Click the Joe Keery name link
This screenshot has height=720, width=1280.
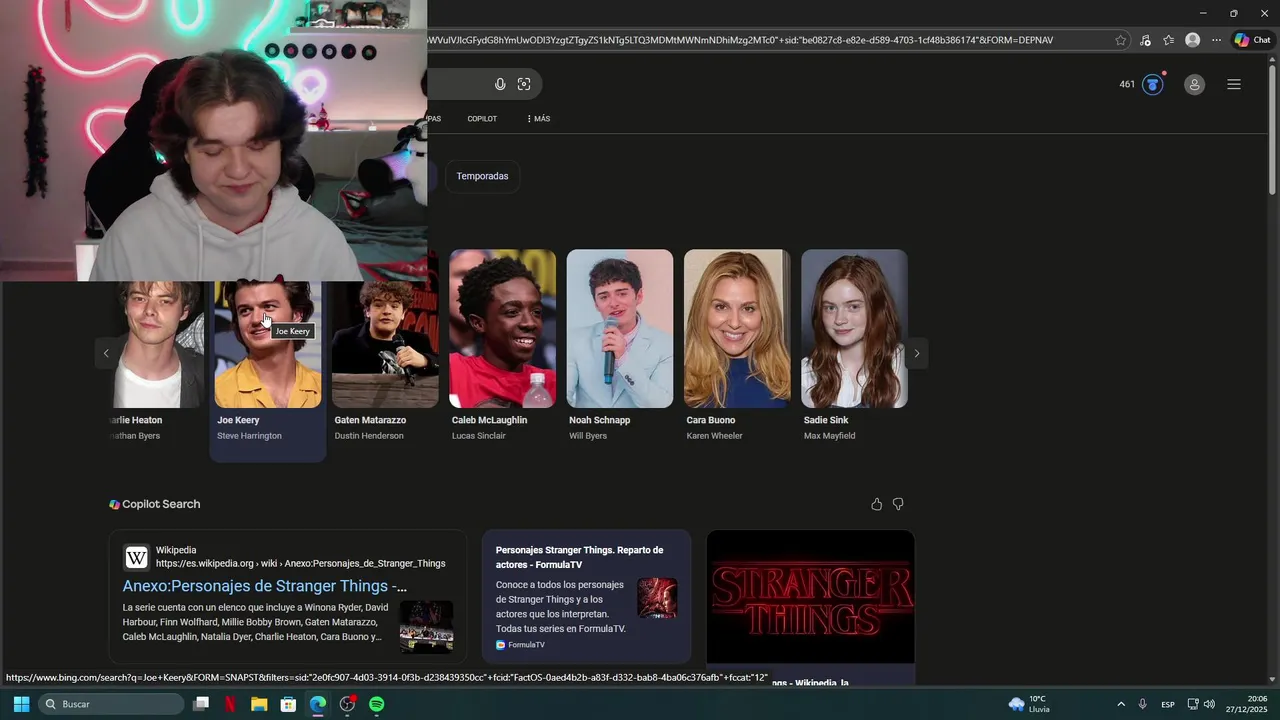(238, 420)
